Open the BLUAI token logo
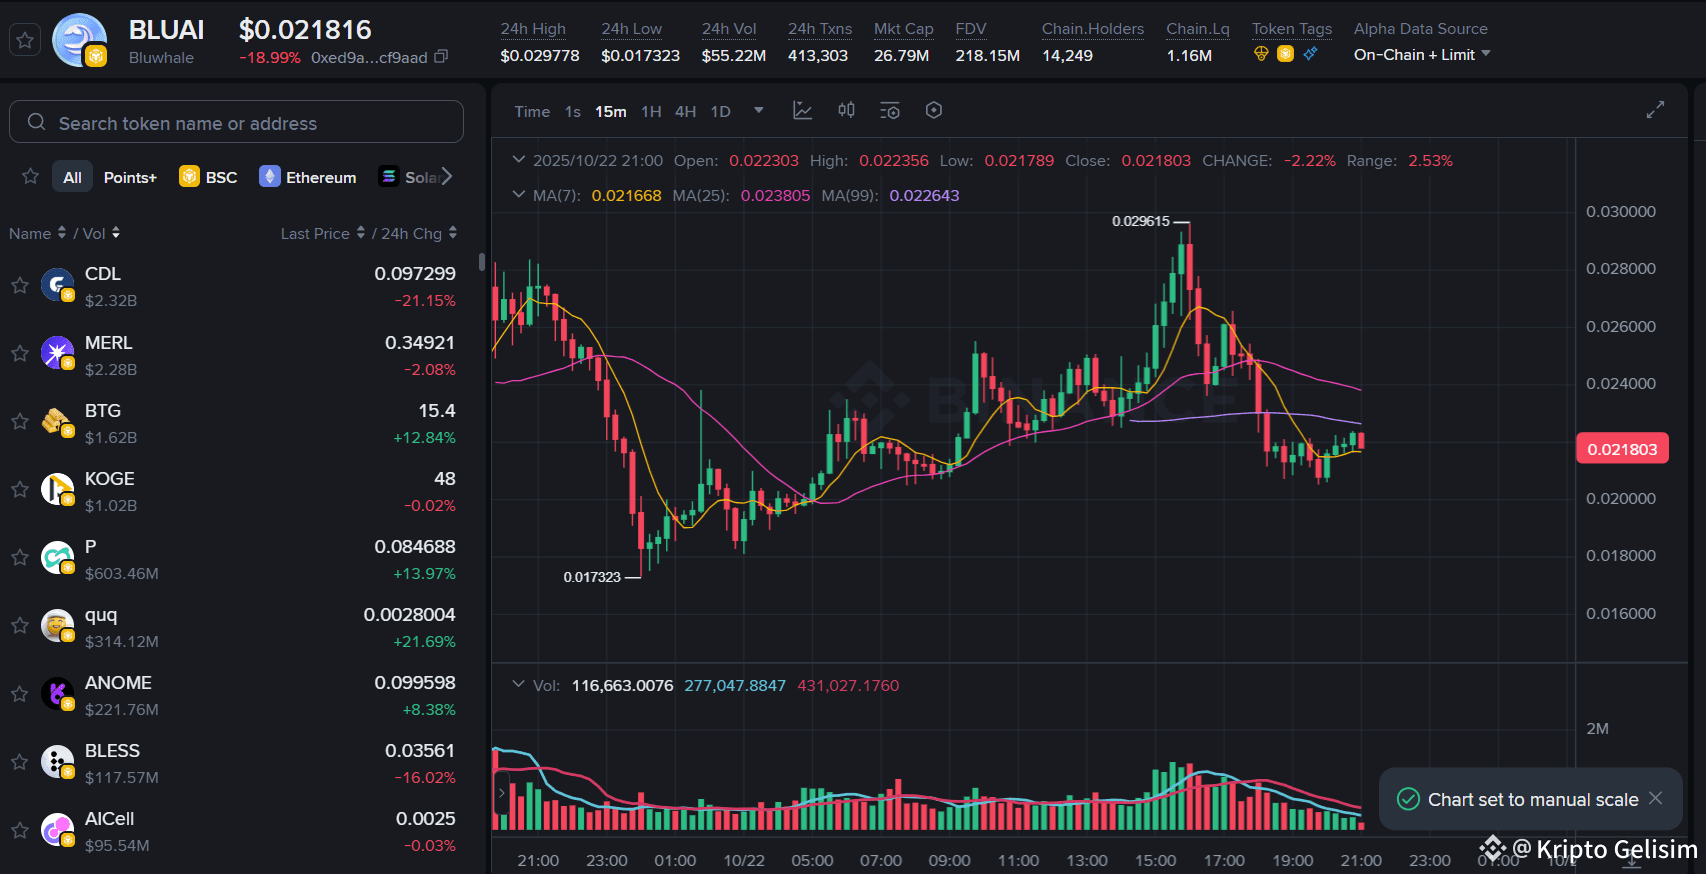 pos(80,40)
